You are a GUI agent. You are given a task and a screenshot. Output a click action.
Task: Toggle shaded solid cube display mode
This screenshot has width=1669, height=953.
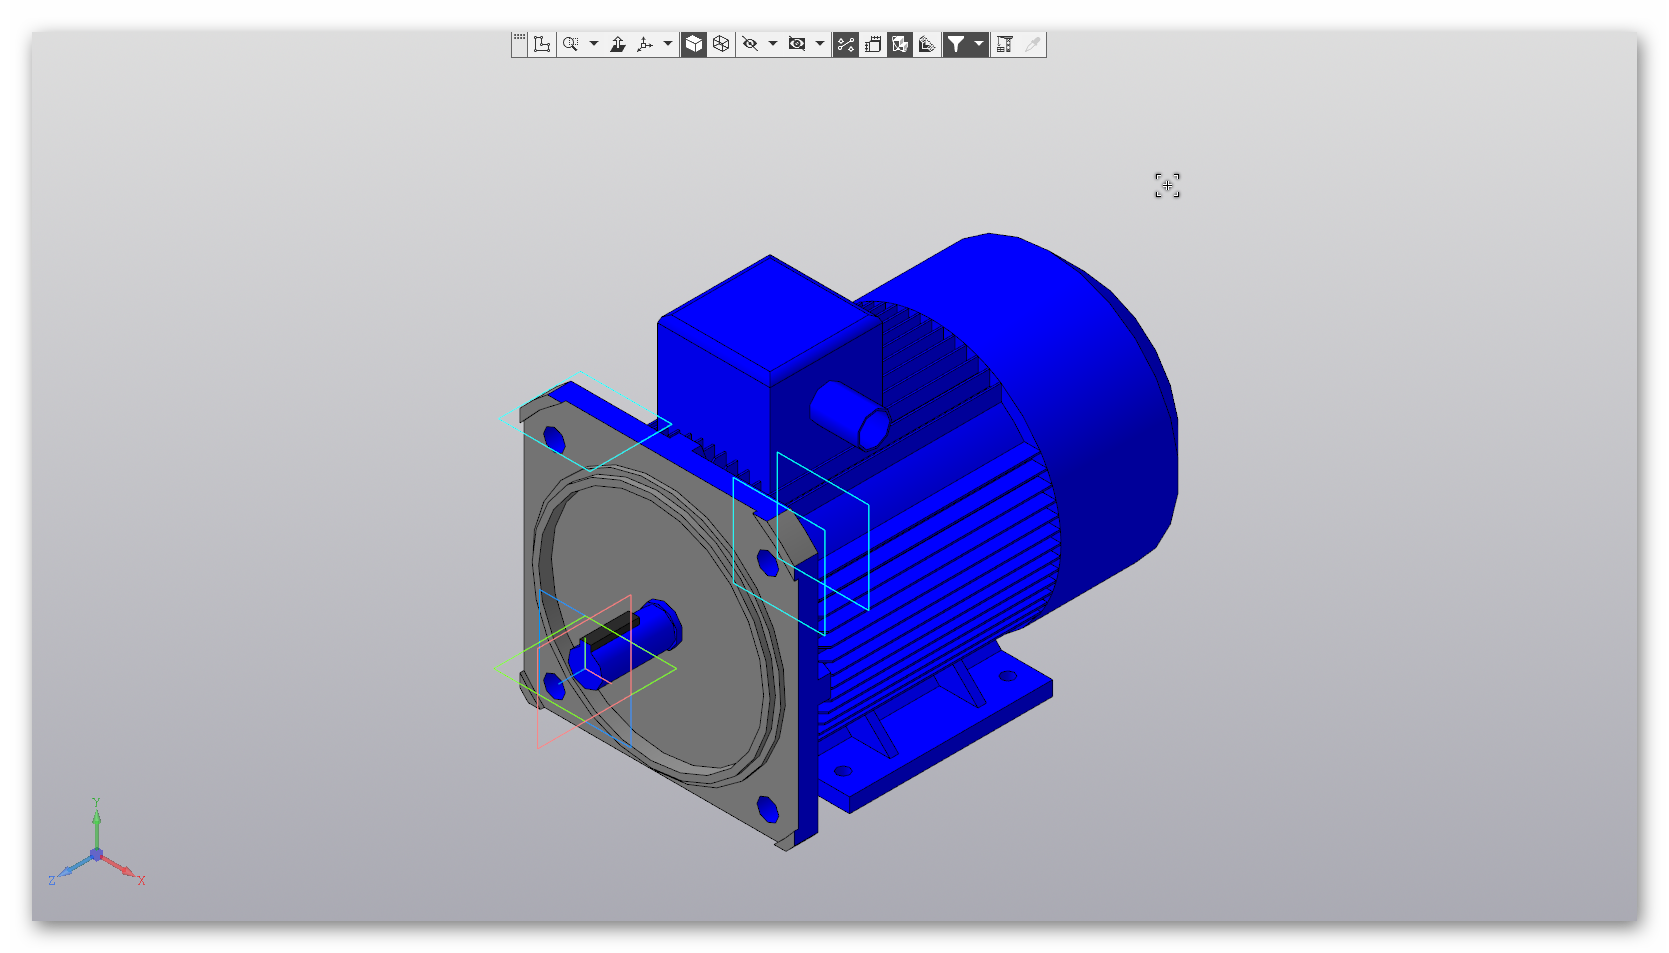tap(694, 44)
